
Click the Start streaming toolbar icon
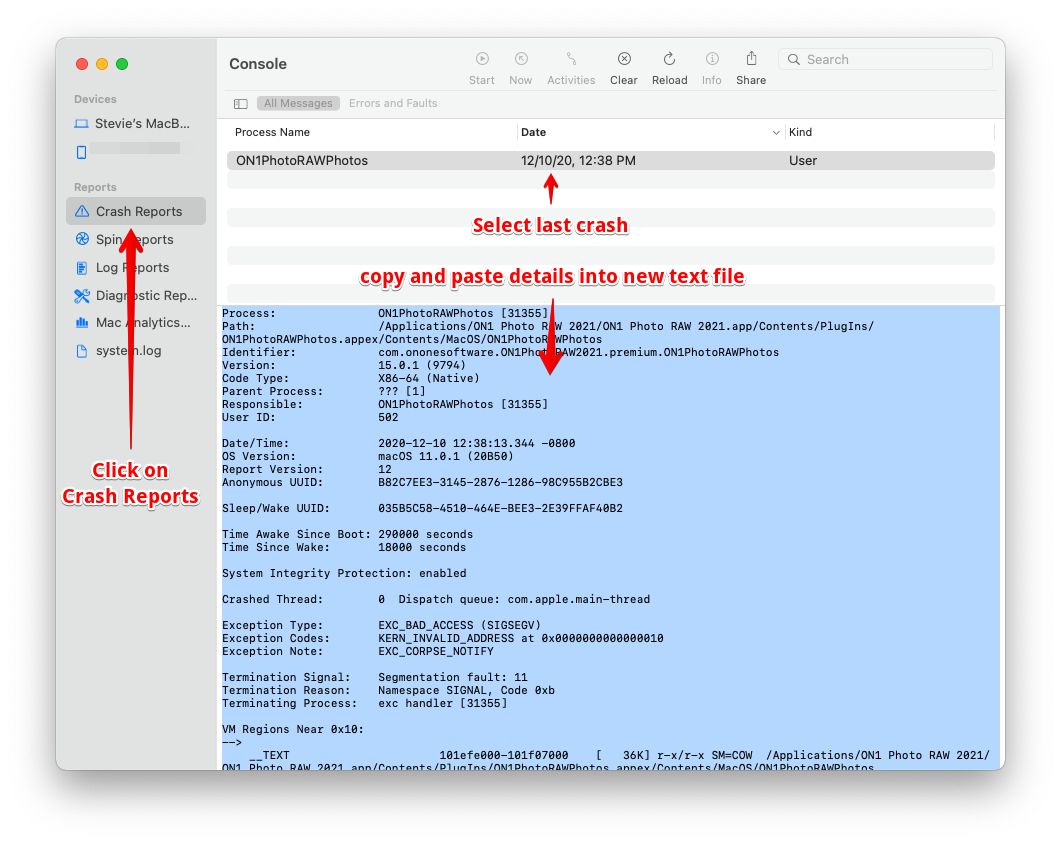tap(482, 60)
